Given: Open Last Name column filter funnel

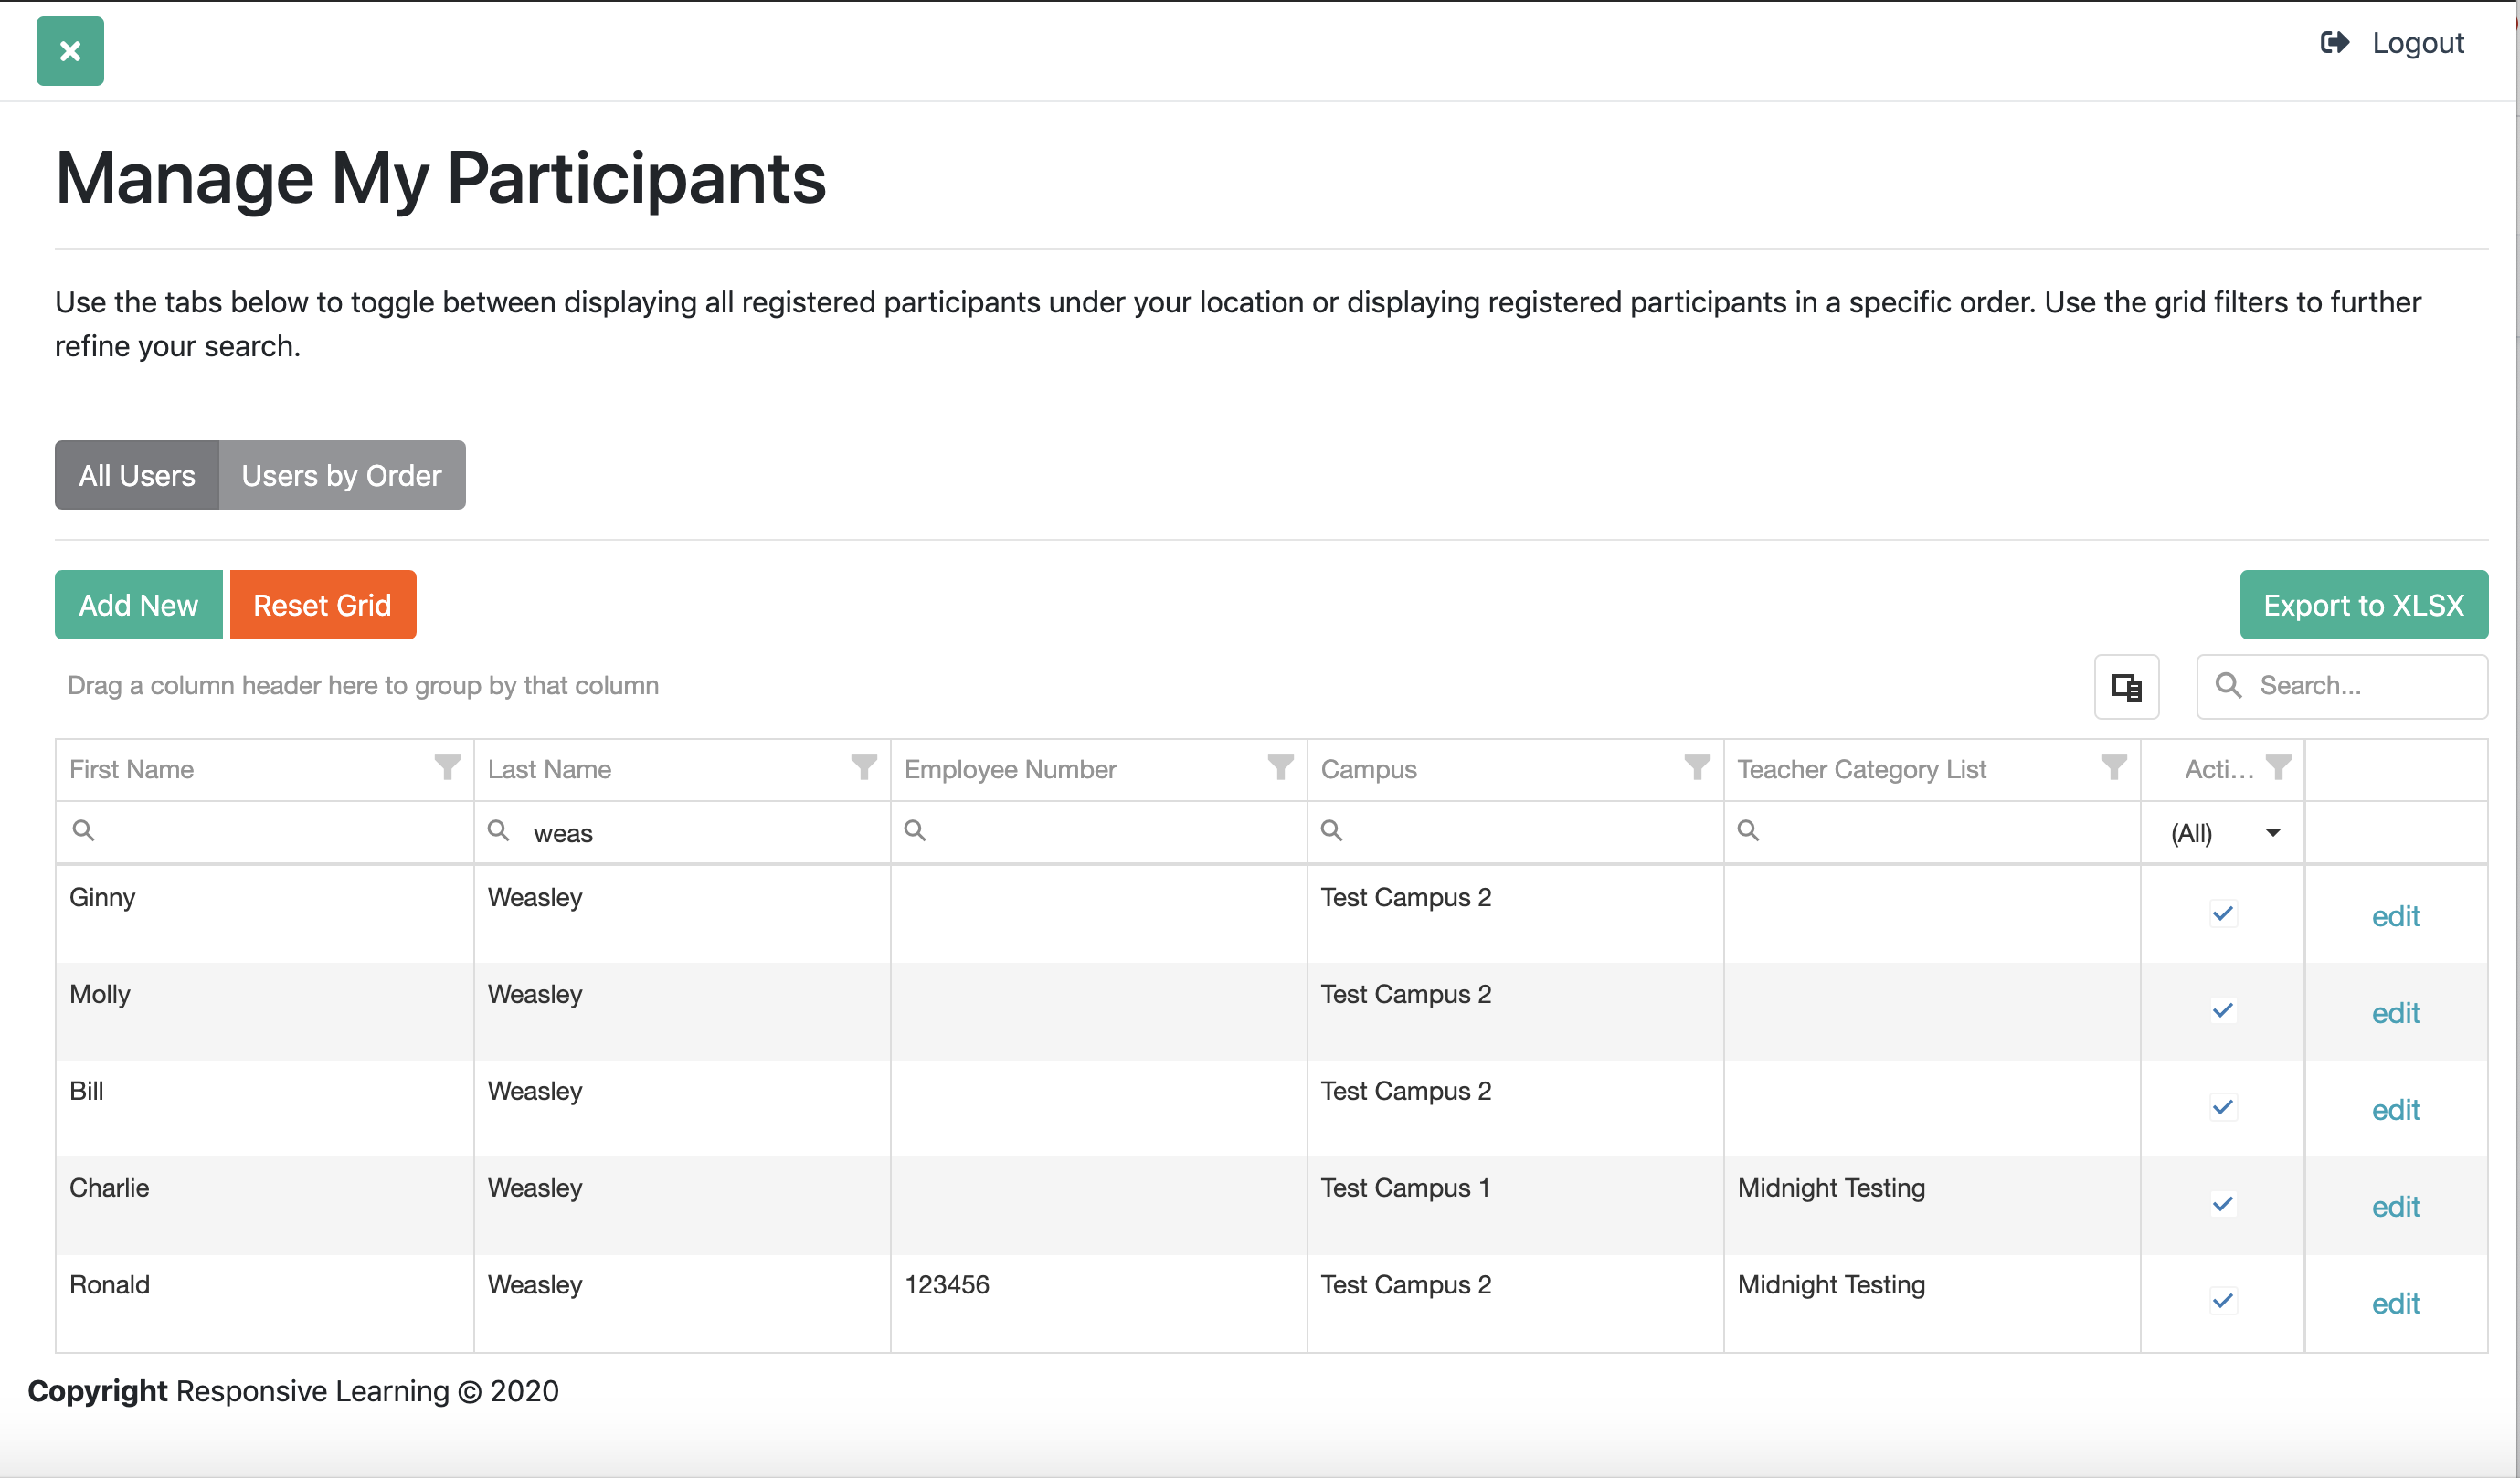Looking at the screenshot, I should [864, 767].
